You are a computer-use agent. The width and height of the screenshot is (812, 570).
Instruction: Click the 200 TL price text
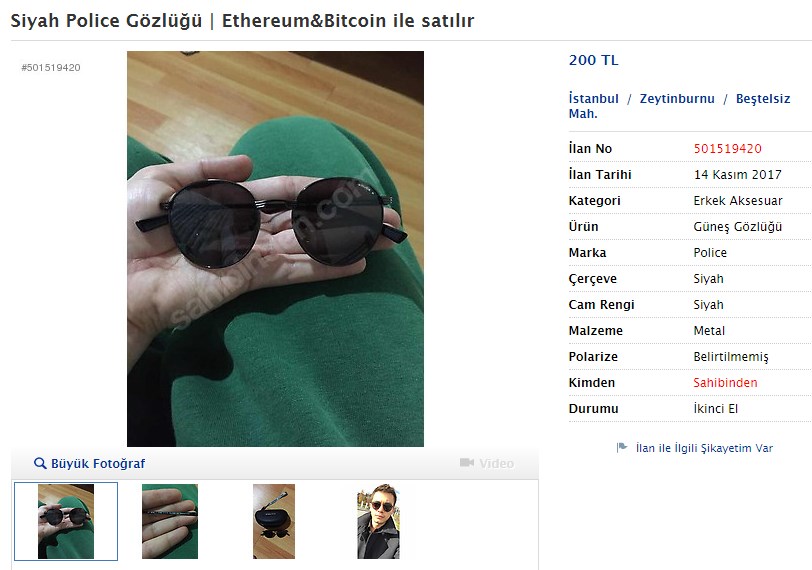coord(593,60)
